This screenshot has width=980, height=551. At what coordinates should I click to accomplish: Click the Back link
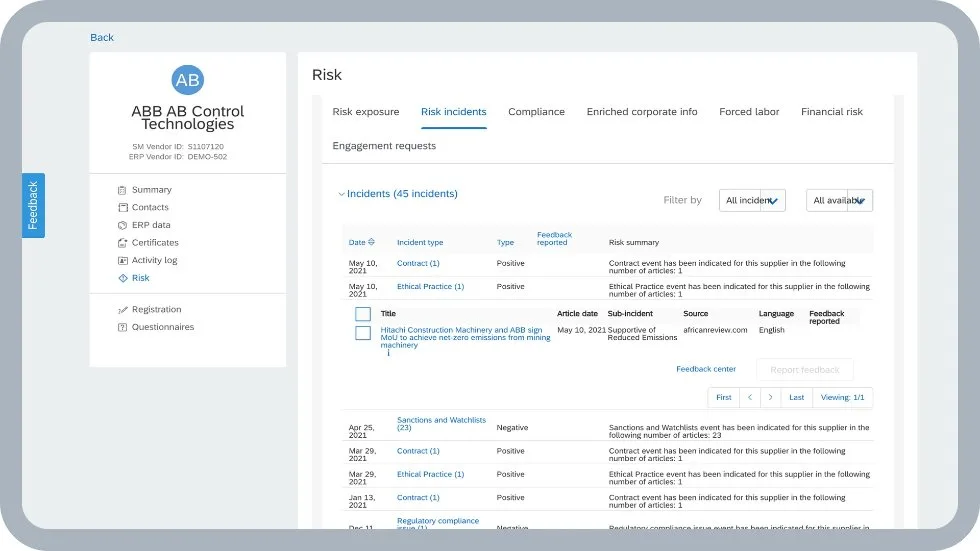coord(102,37)
